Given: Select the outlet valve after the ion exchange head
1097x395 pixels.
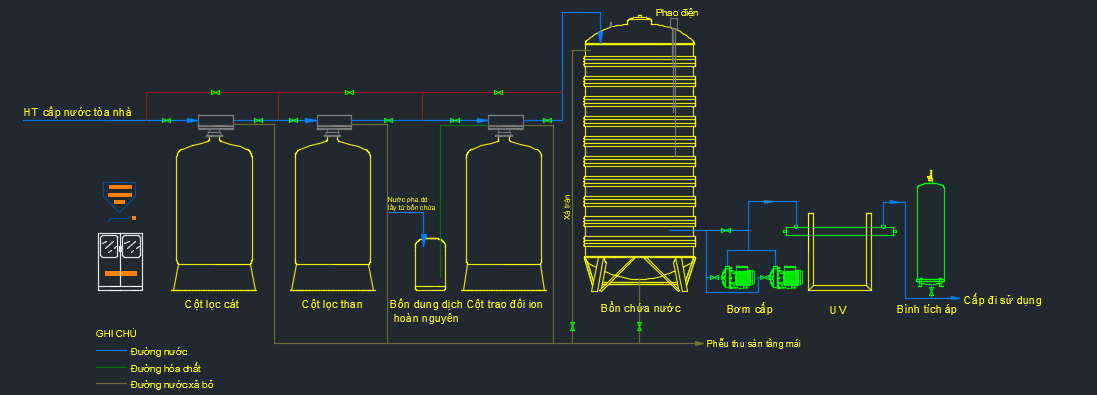Looking at the screenshot, I should 548,120.
